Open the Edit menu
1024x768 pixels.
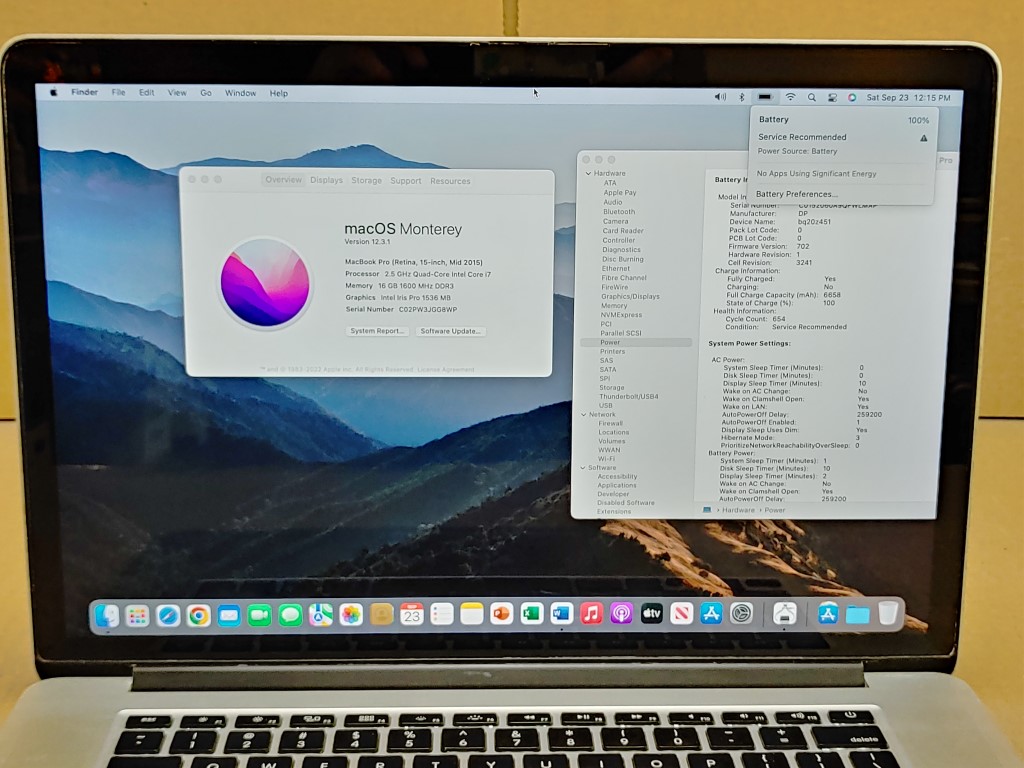click(x=146, y=93)
